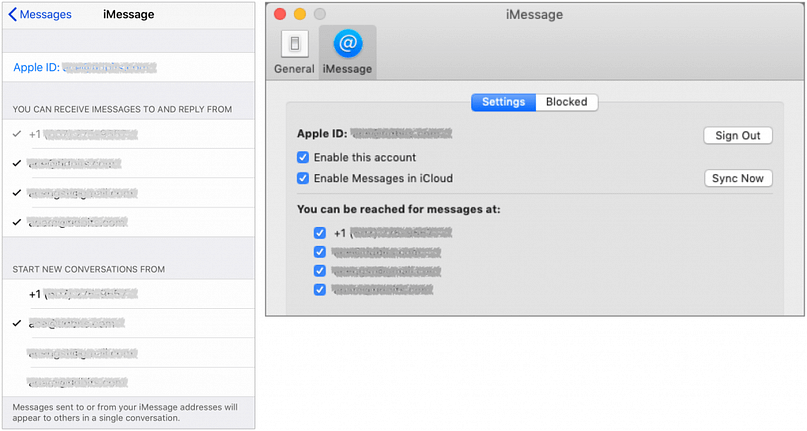Tap the last email under Start New Conversations
Viewport: 807px width, 431px height.
129,382
